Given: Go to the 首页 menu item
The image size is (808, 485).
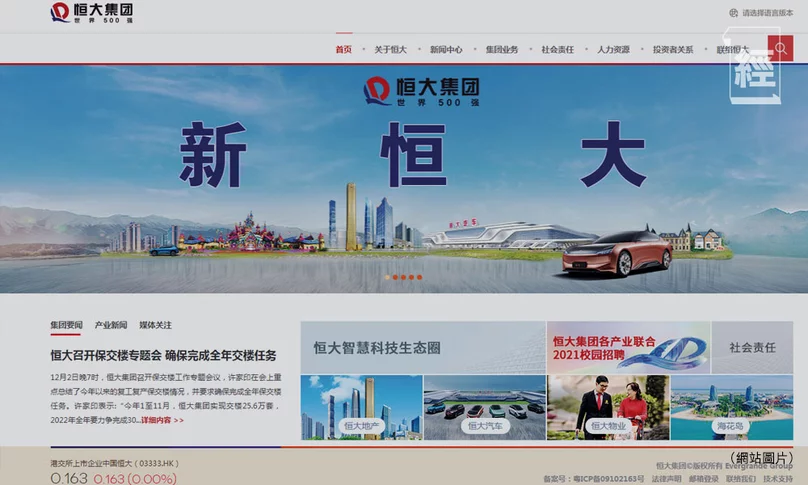Looking at the screenshot, I should 344,49.
